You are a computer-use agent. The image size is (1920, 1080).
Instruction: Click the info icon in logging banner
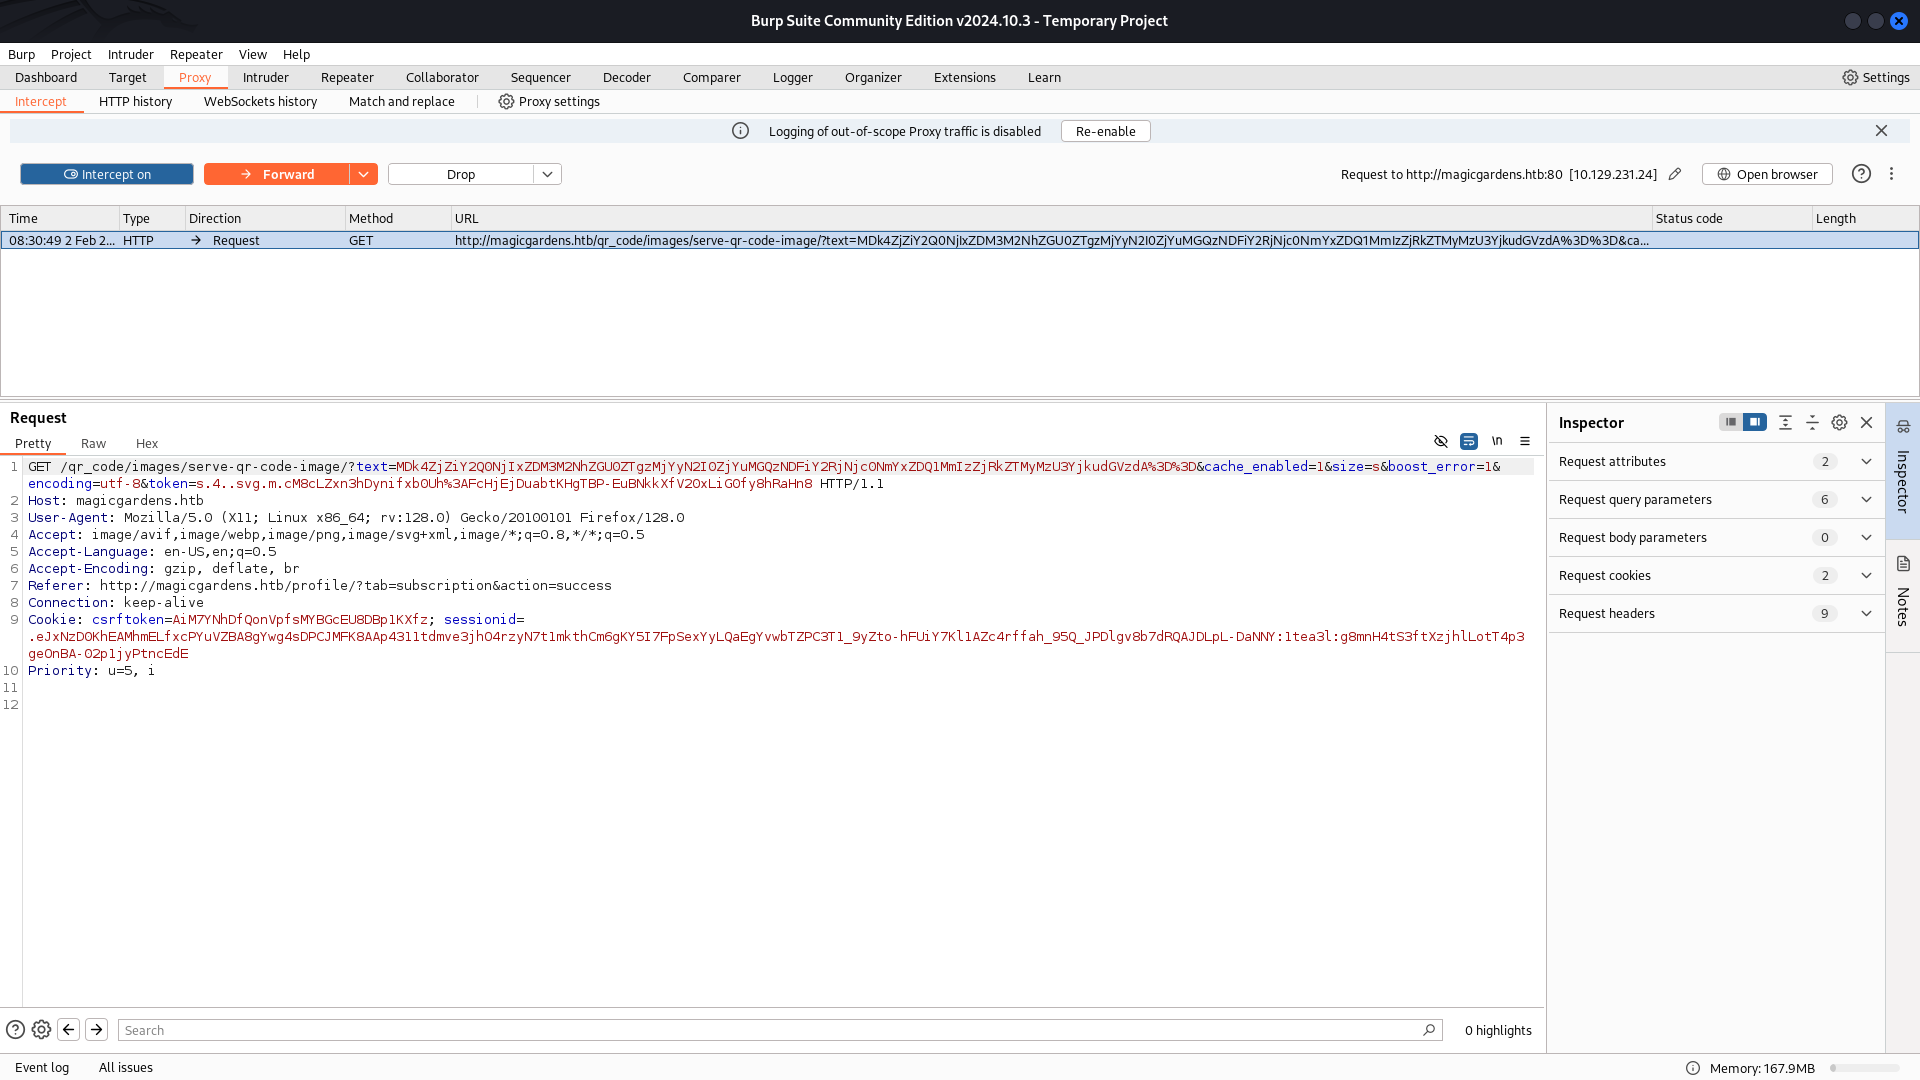740,131
